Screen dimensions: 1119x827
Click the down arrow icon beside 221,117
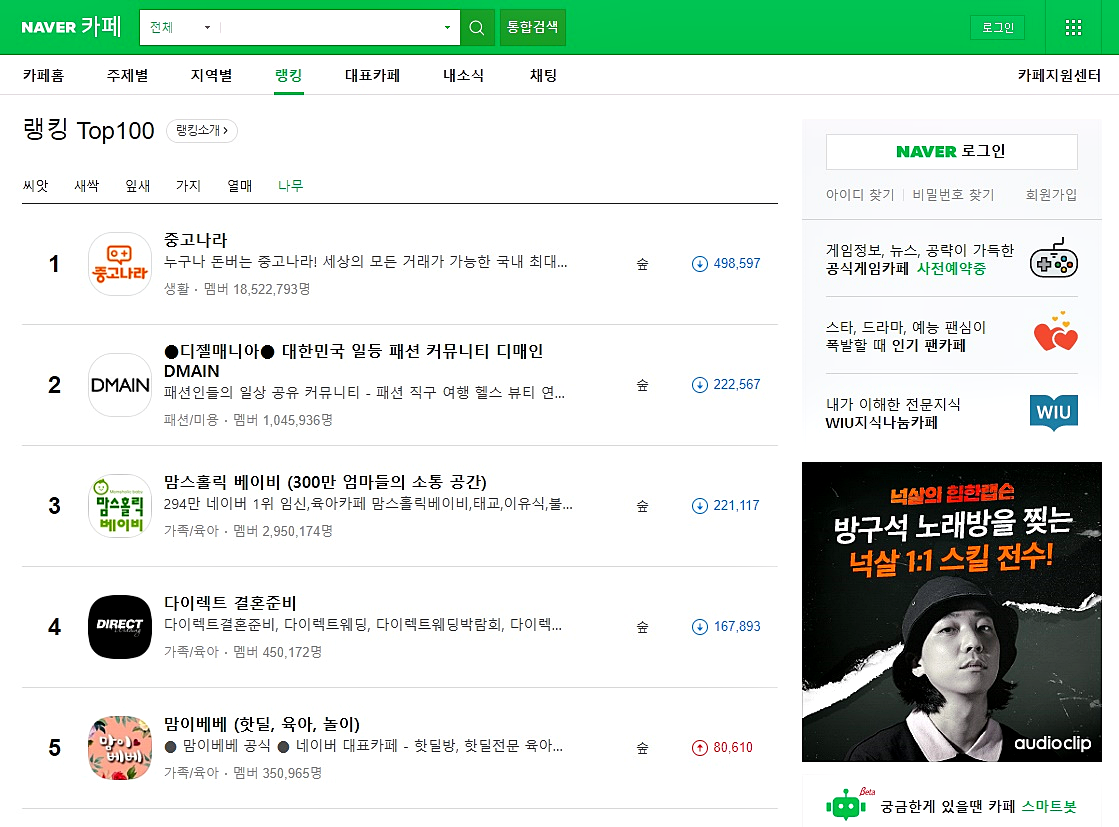click(699, 506)
